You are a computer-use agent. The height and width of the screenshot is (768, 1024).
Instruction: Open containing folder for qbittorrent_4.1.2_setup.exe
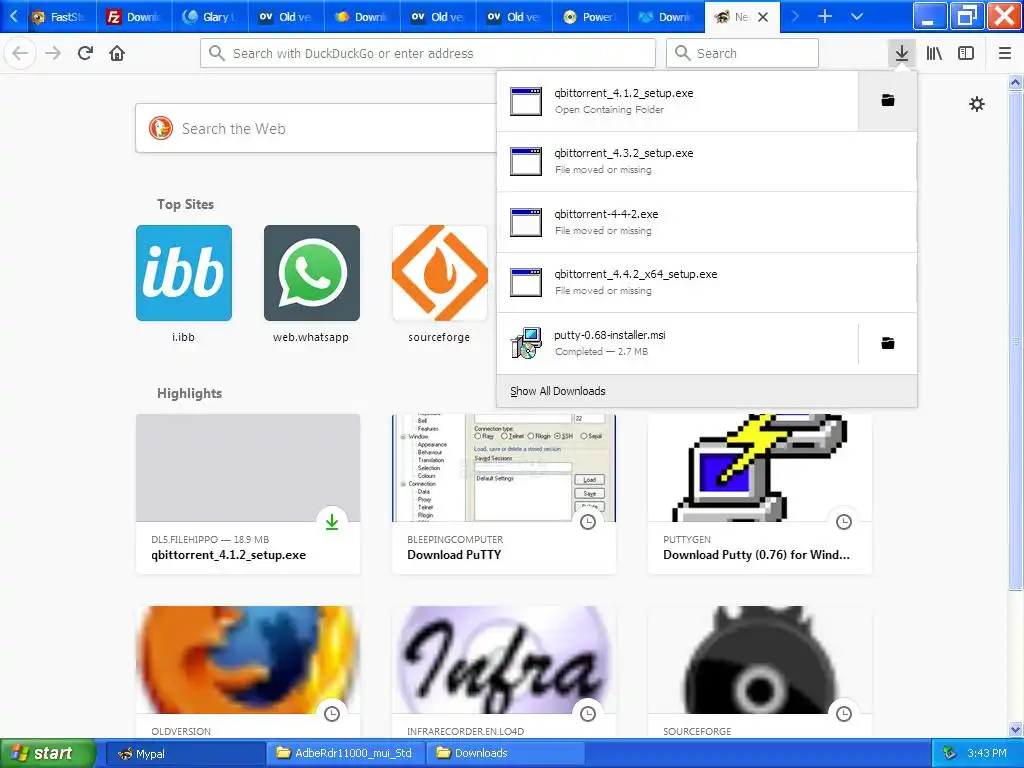coord(888,100)
